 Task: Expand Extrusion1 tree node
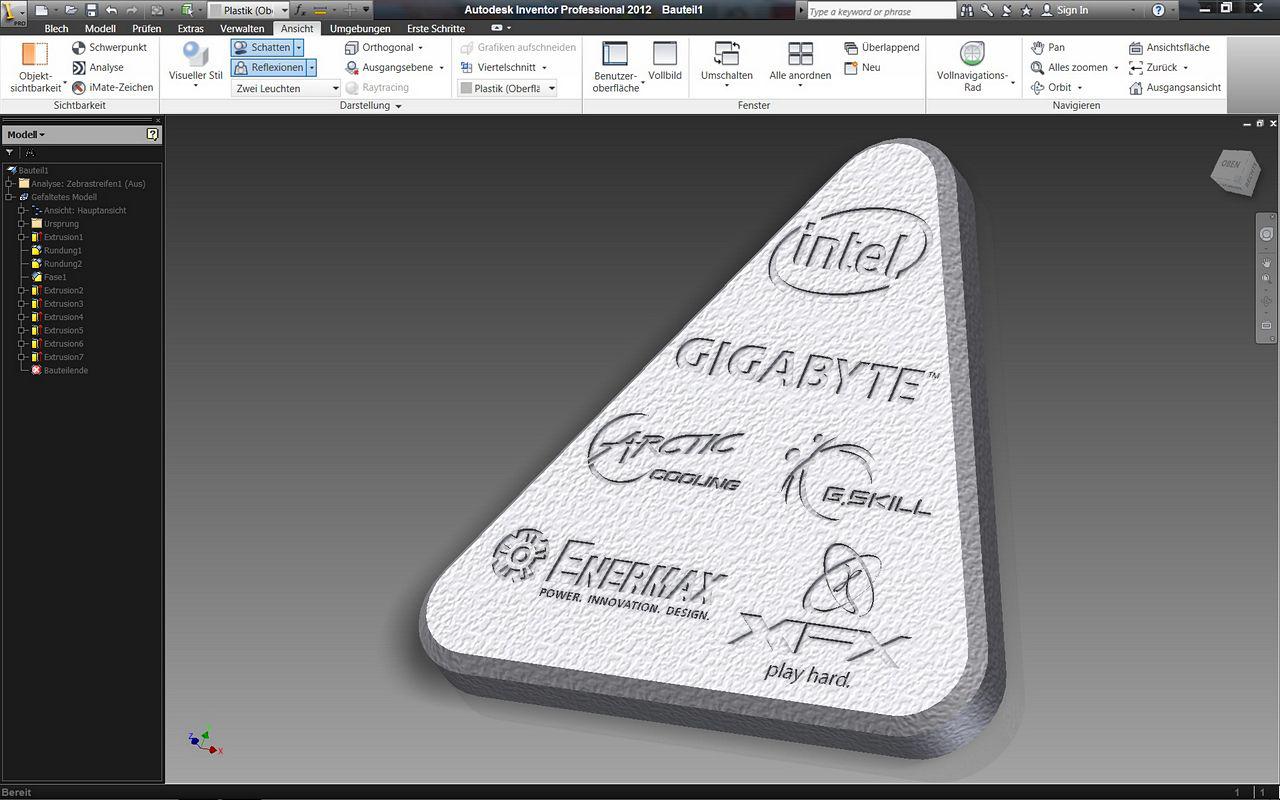pos(22,237)
